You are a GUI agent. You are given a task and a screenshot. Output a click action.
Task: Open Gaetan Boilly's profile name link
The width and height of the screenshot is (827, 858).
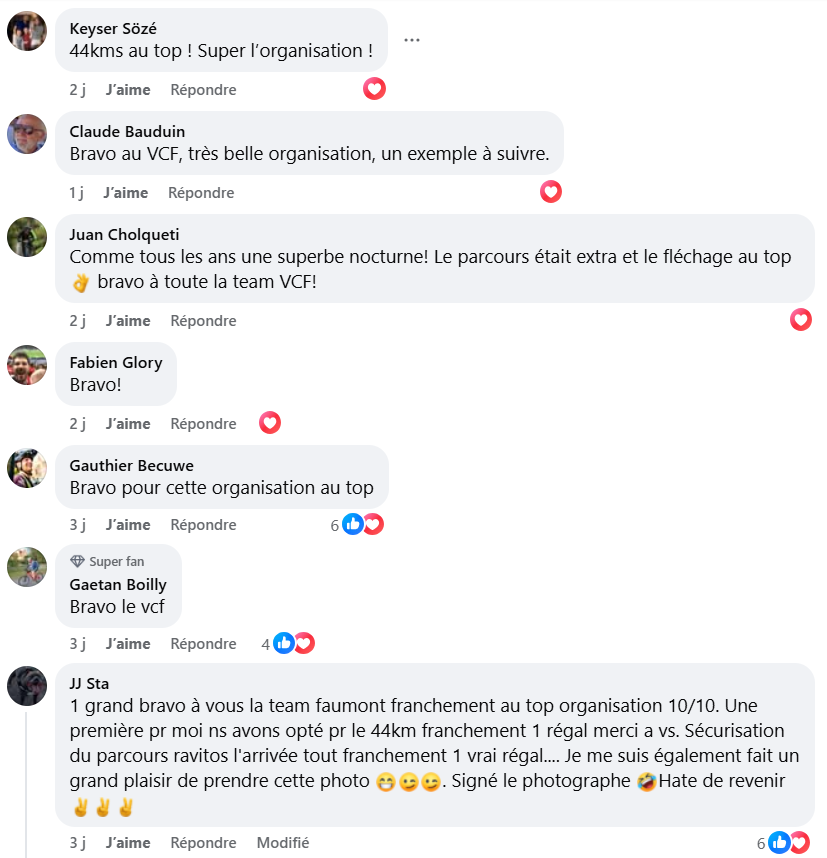coord(118,584)
